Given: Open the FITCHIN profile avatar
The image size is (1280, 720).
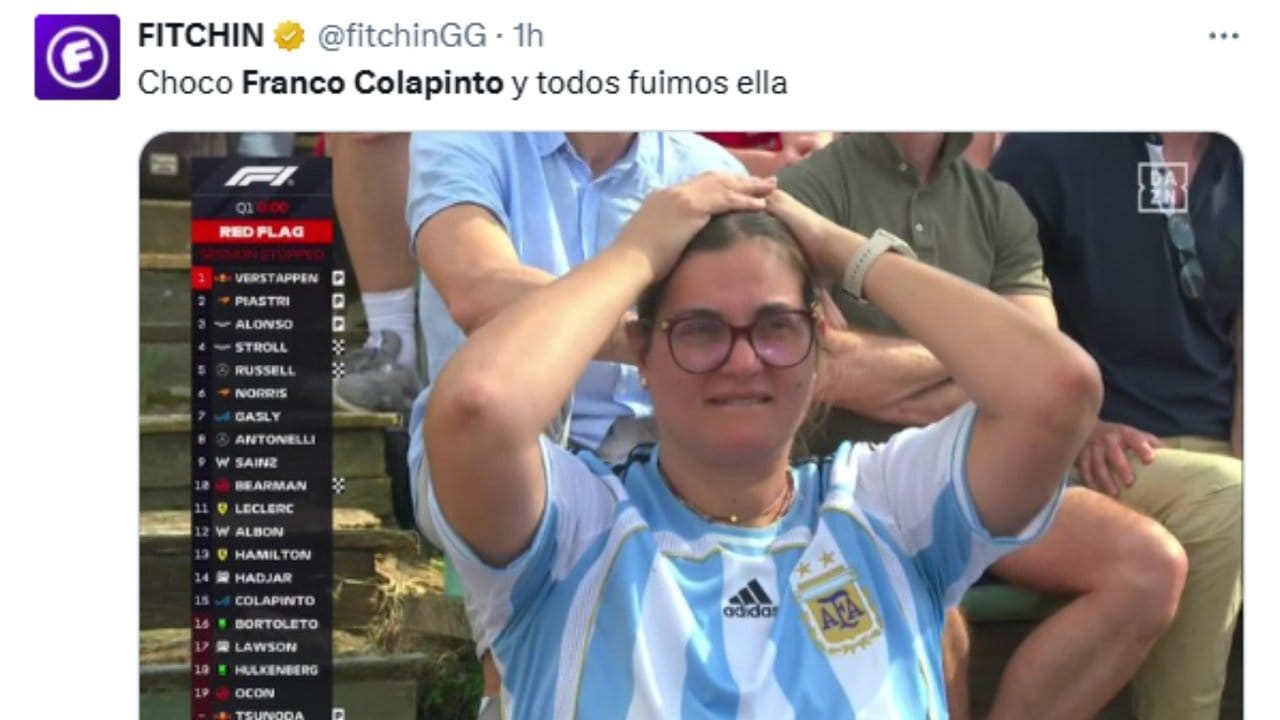Looking at the screenshot, I should click(77, 57).
